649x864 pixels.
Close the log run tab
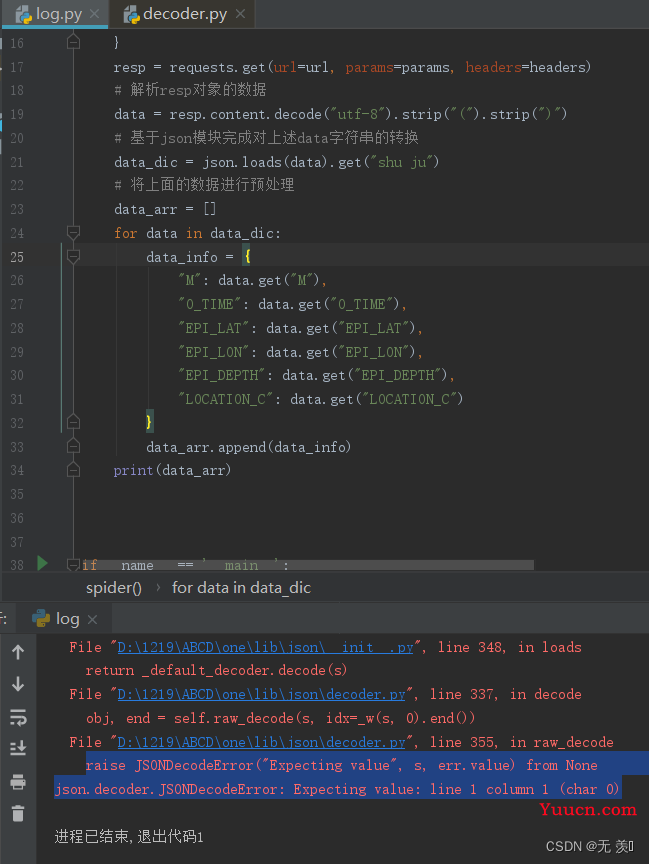(x=93, y=619)
